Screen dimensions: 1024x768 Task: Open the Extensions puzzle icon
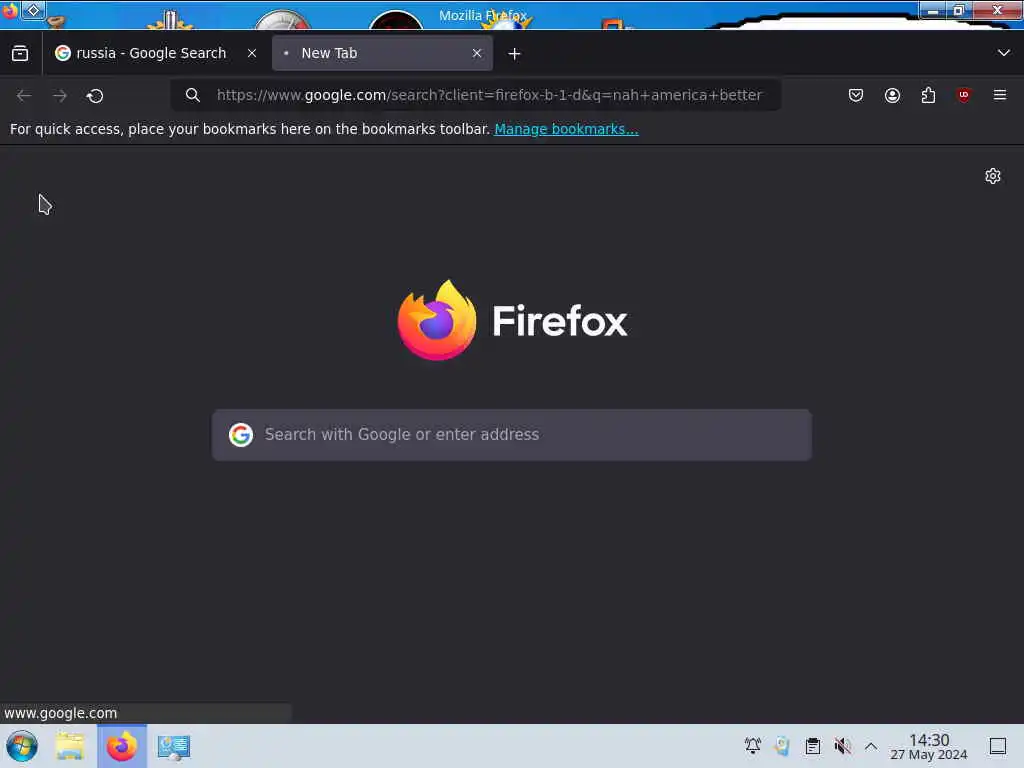[928, 95]
